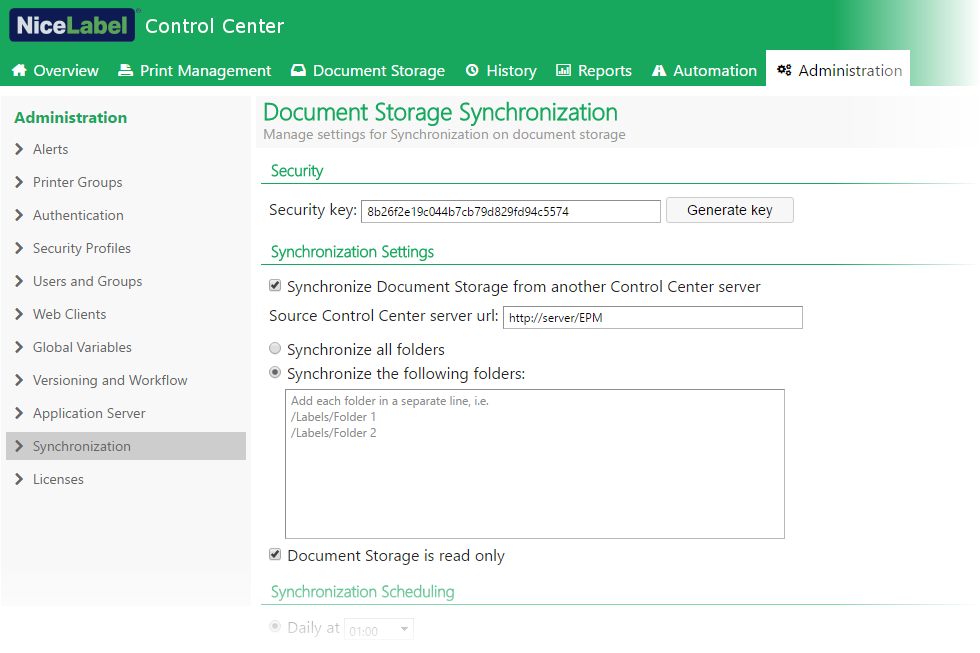This screenshot has width=980, height=653.
Task: Click the Document Storage Synchronization page title
Action: point(441,112)
